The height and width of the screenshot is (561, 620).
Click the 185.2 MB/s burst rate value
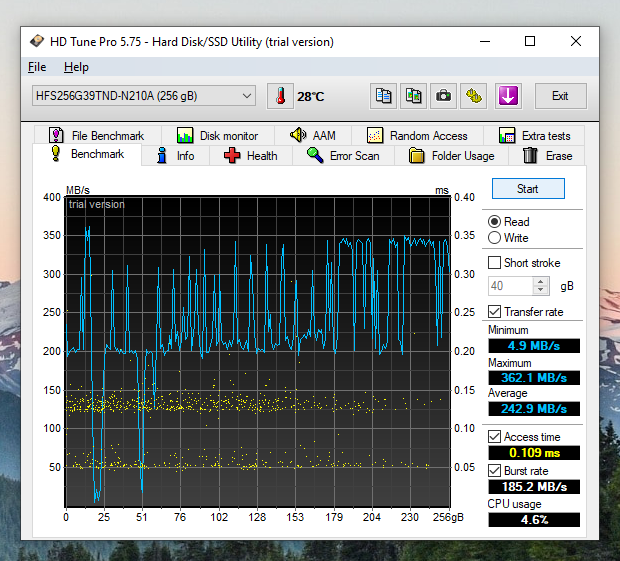pyautogui.click(x=534, y=486)
